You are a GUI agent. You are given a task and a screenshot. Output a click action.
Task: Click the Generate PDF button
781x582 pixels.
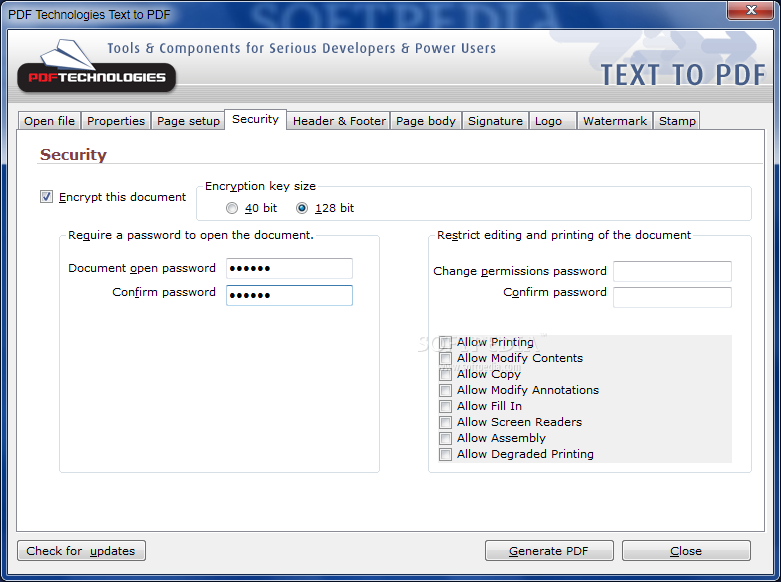[x=549, y=551]
